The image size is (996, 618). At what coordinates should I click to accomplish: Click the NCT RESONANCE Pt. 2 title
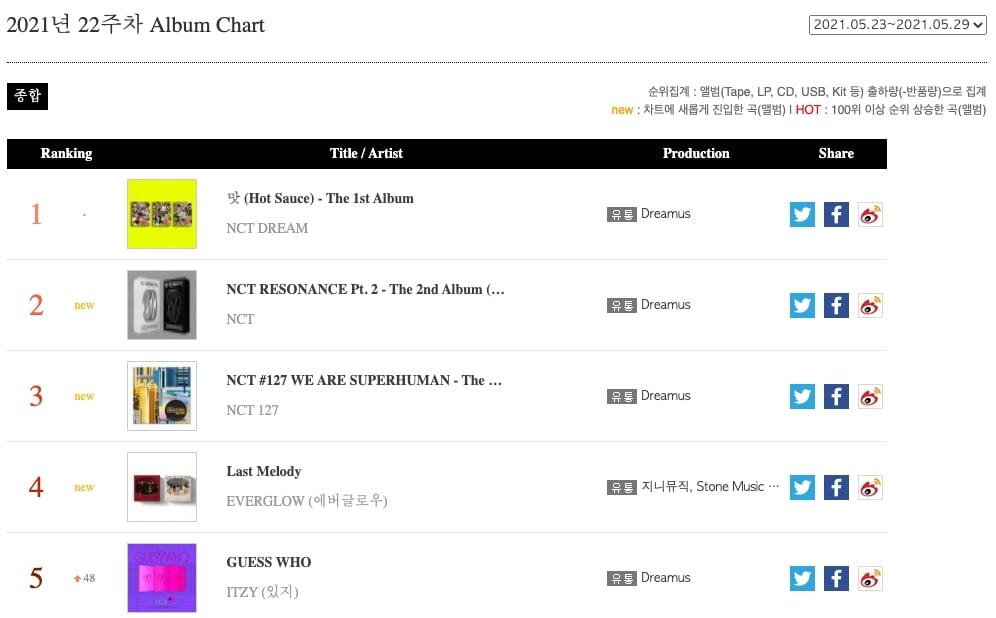tap(365, 289)
